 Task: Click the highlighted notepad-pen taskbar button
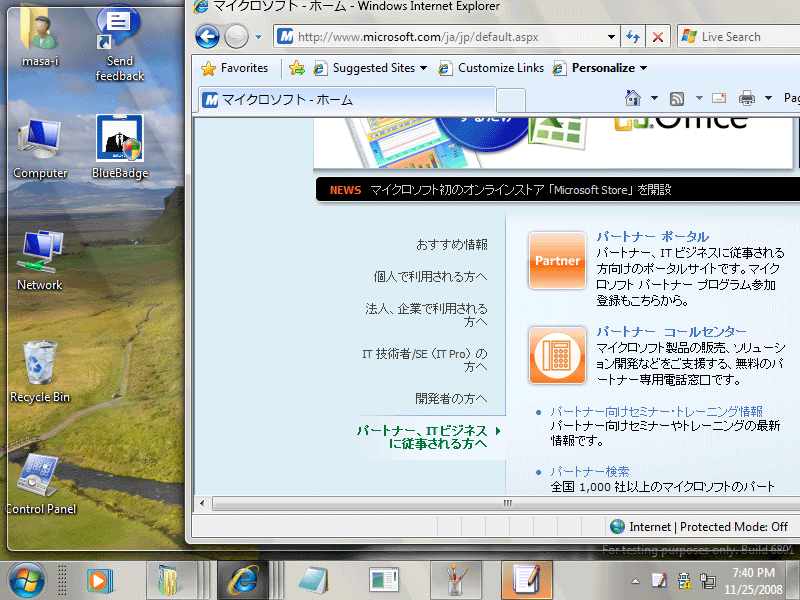tap(527, 581)
